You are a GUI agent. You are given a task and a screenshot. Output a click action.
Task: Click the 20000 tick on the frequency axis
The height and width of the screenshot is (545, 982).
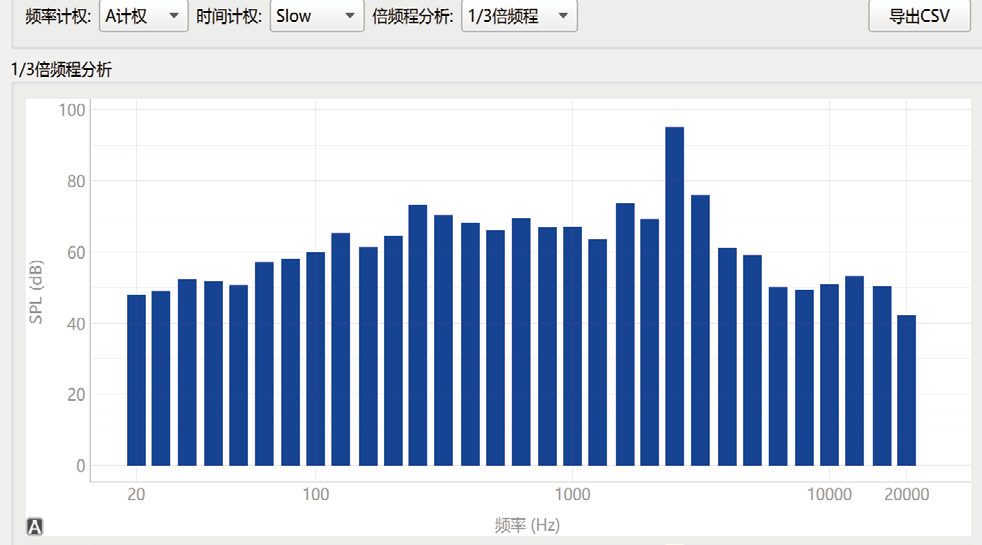tap(906, 494)
